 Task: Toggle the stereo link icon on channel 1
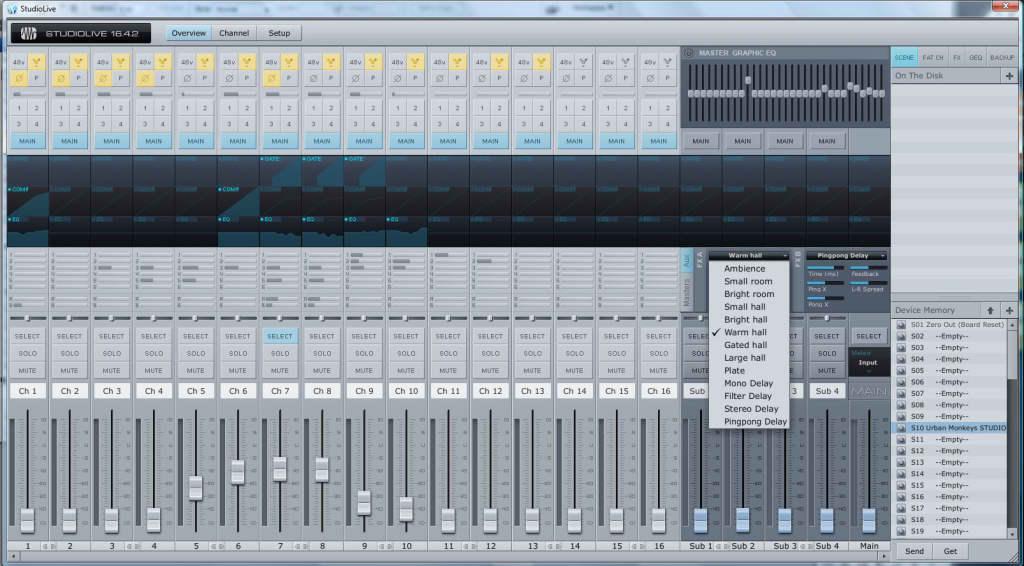coord(37,62)
